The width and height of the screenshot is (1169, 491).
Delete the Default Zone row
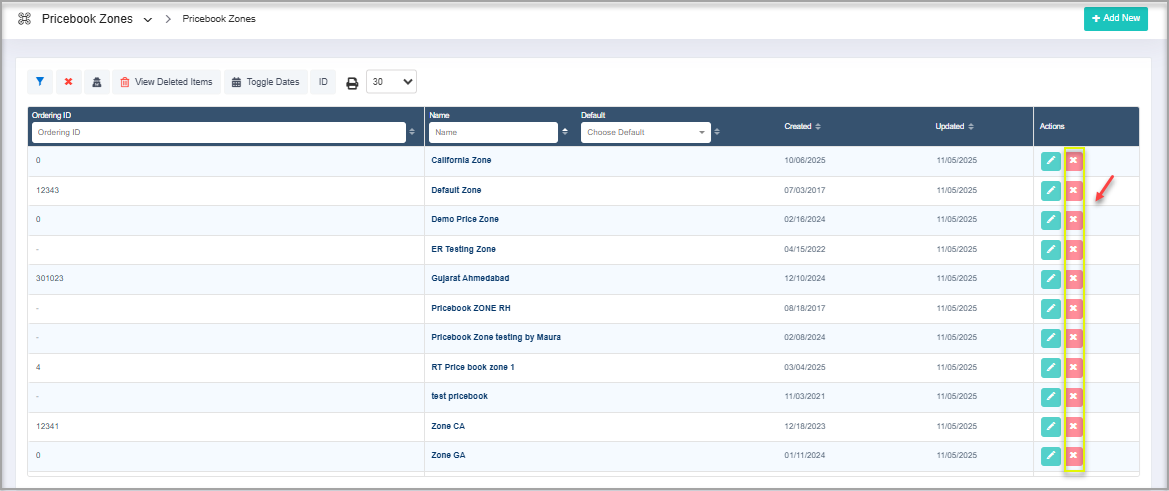point(1074,190)
